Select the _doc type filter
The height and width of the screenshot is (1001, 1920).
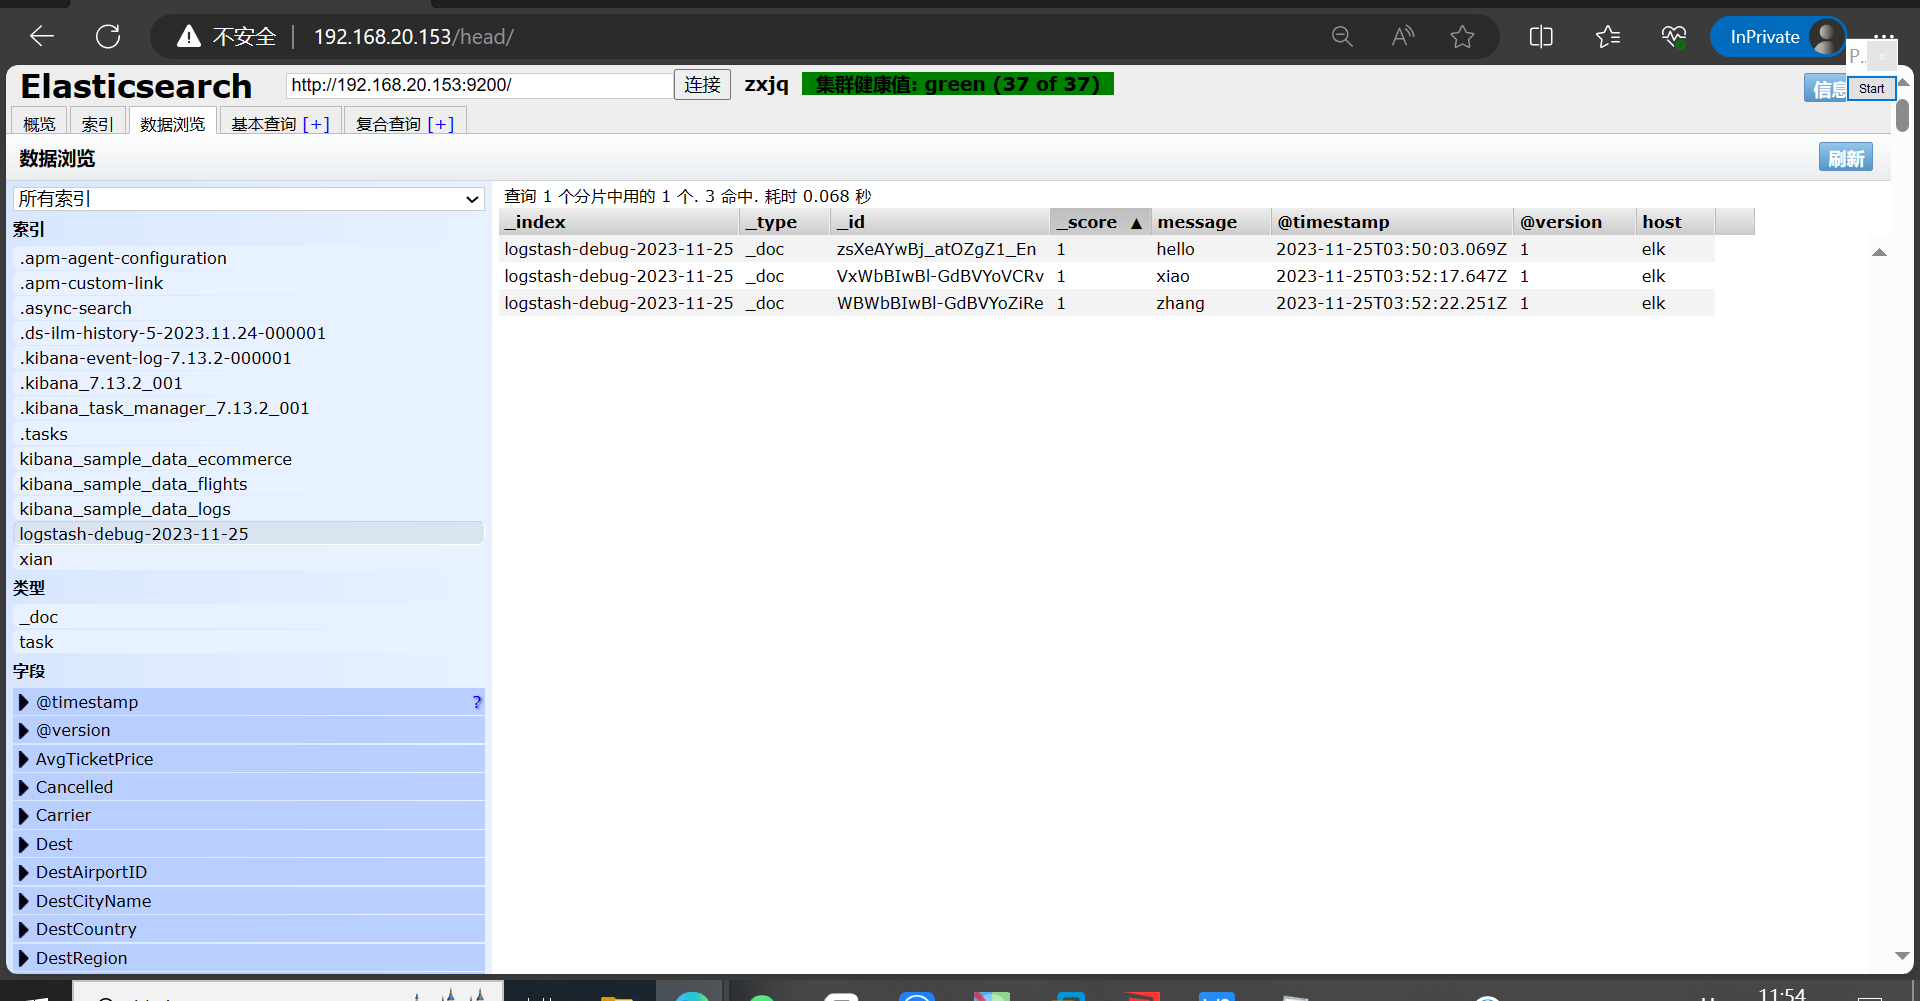[249, 617]
